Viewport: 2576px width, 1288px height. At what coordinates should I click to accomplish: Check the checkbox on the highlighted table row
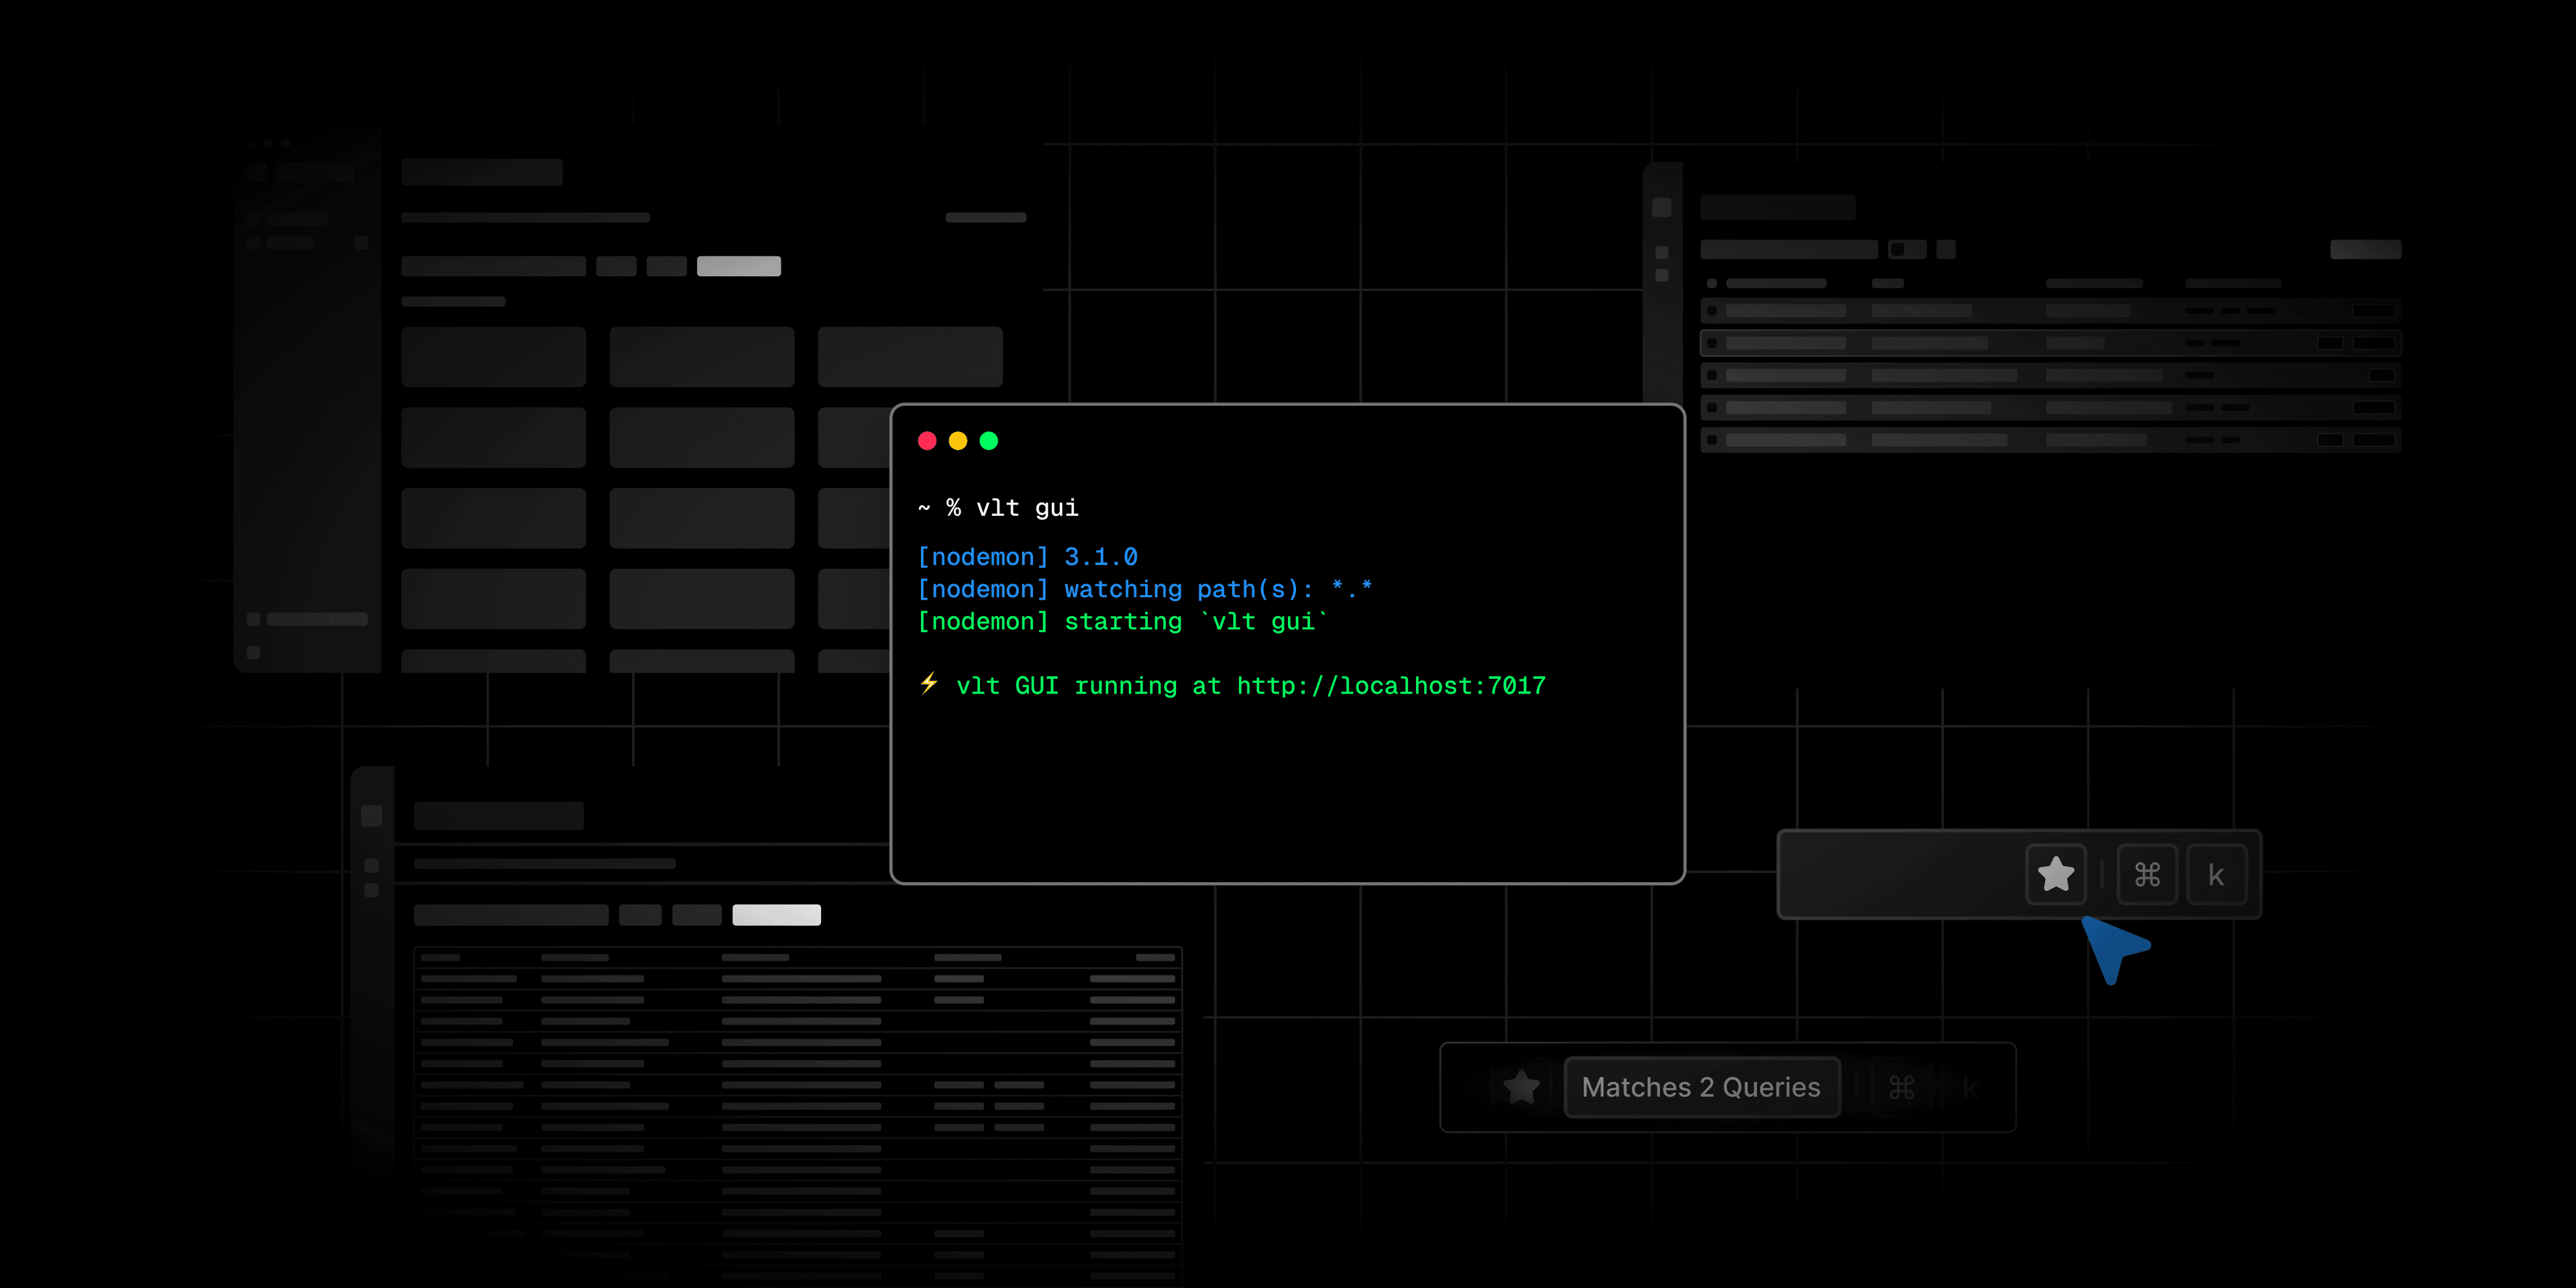1712,342
